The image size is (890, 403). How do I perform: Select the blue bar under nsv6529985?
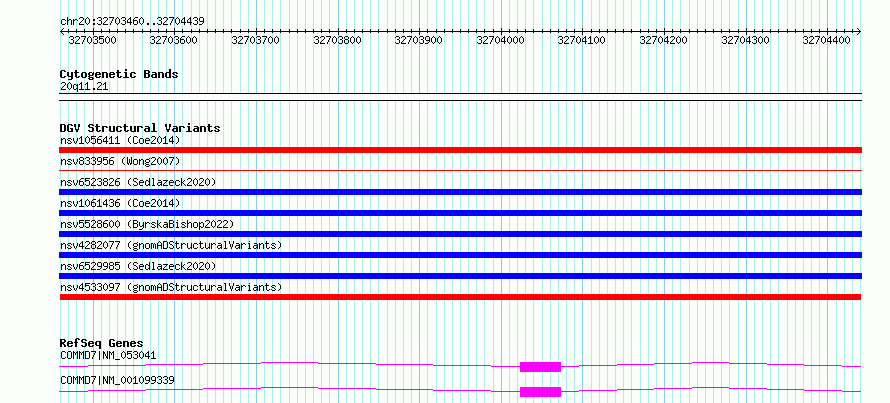click(460, 276)
